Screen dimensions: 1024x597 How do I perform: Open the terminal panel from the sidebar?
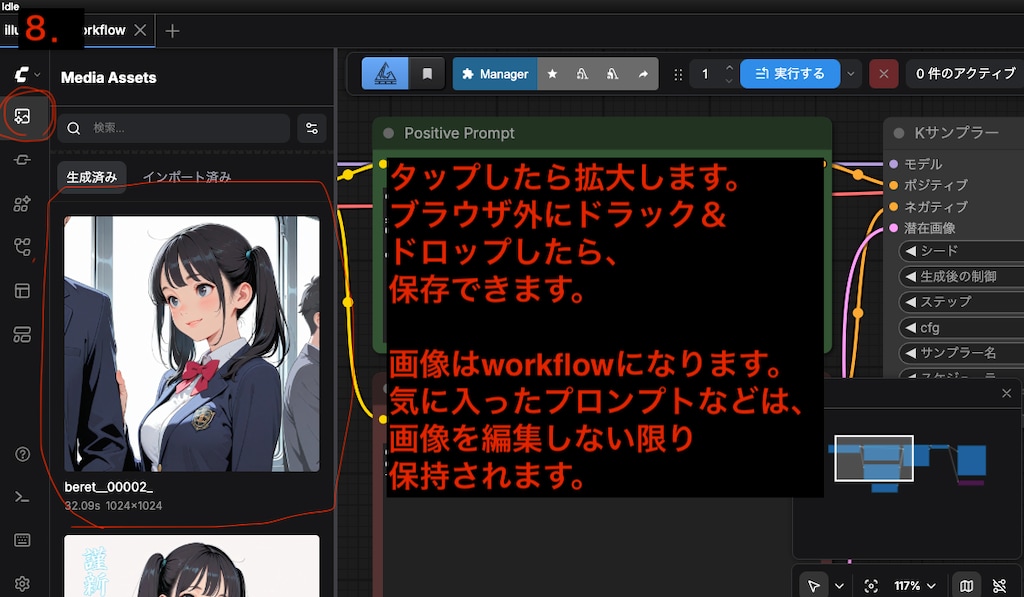[x=22, y=496]
